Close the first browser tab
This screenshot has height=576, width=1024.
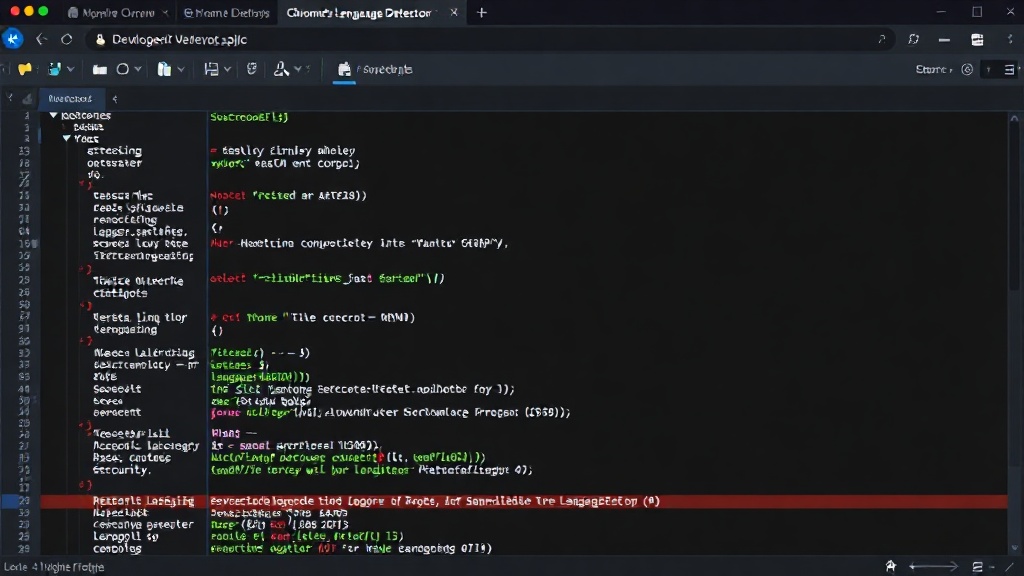pos(165,12)
